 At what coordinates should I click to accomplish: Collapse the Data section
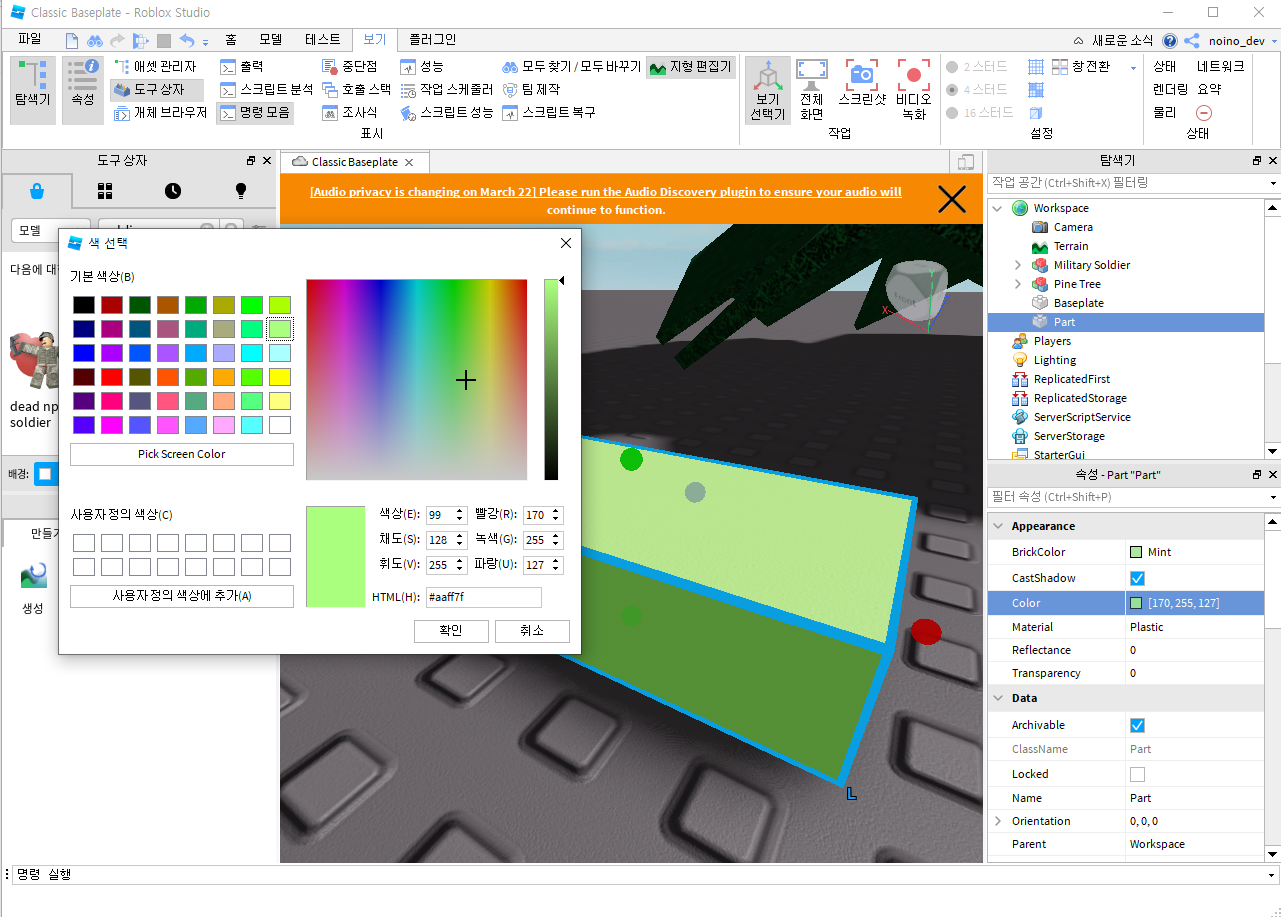(x=997, y=698)
